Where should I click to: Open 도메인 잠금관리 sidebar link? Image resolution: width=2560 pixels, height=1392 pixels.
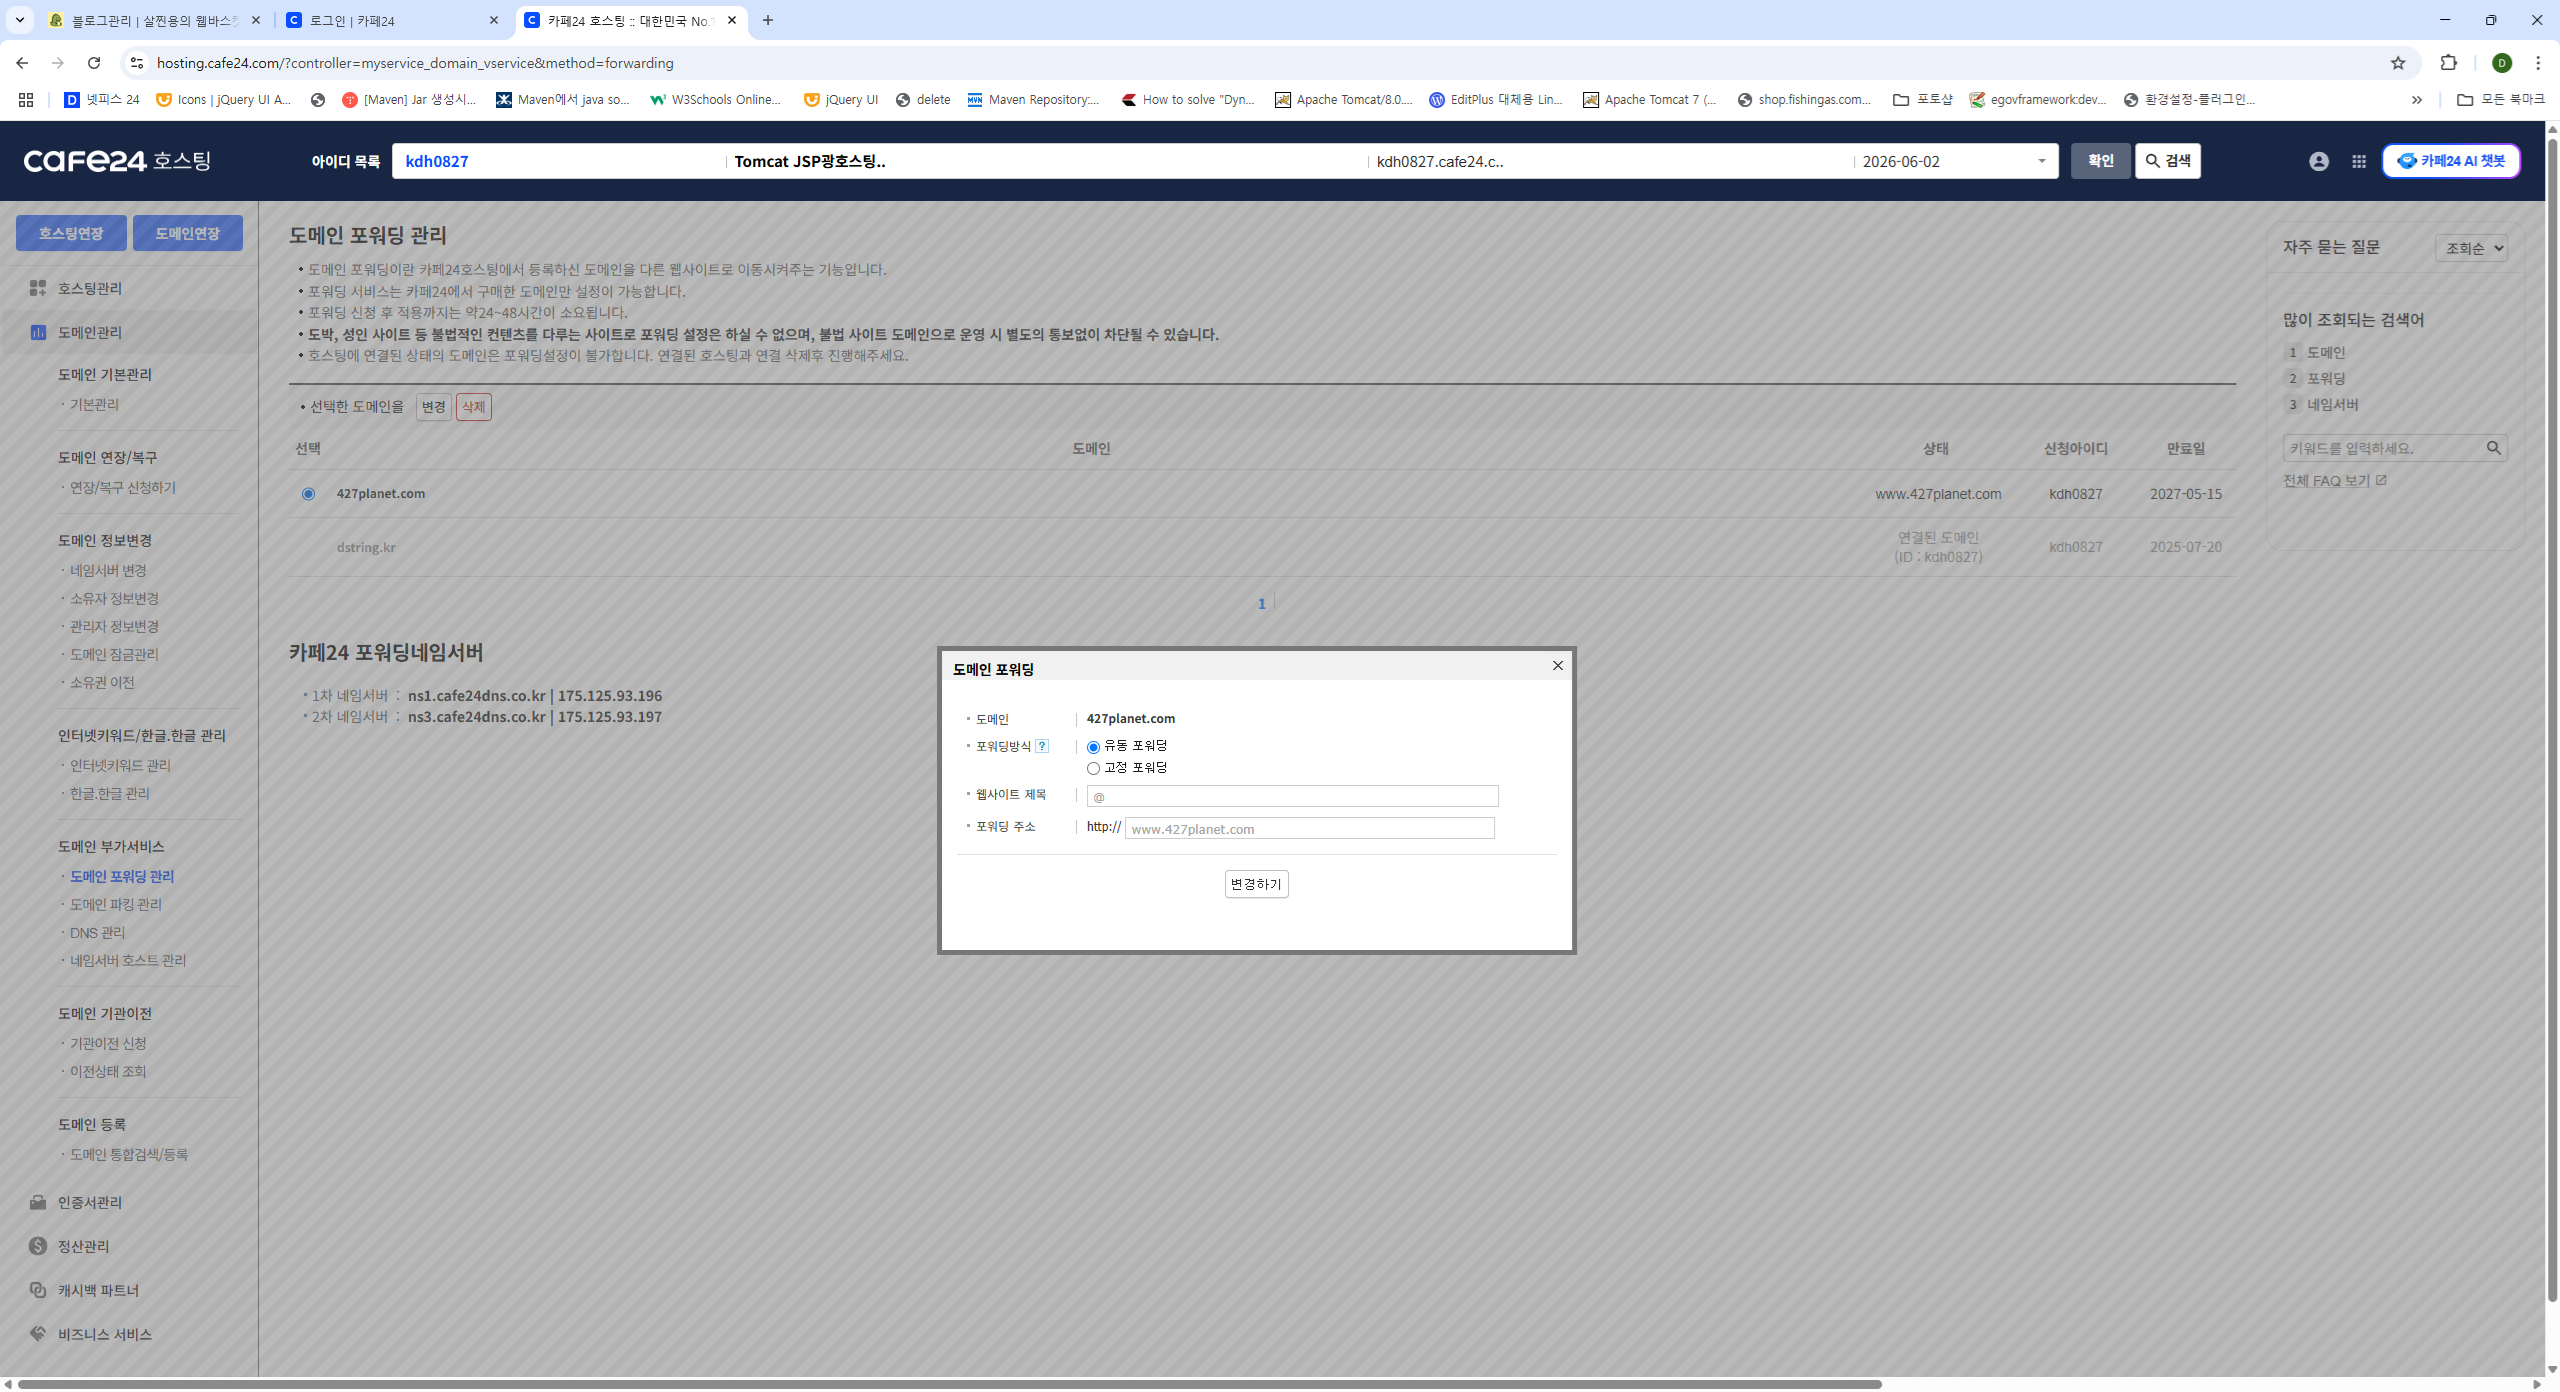[114, 655]
